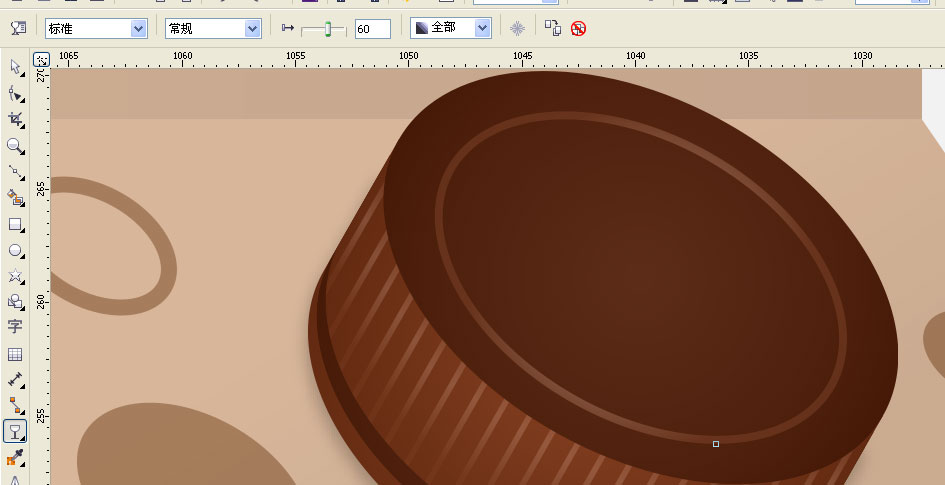
Task: Click the vertical ruler at mark 260
Action: coord(41,300)
